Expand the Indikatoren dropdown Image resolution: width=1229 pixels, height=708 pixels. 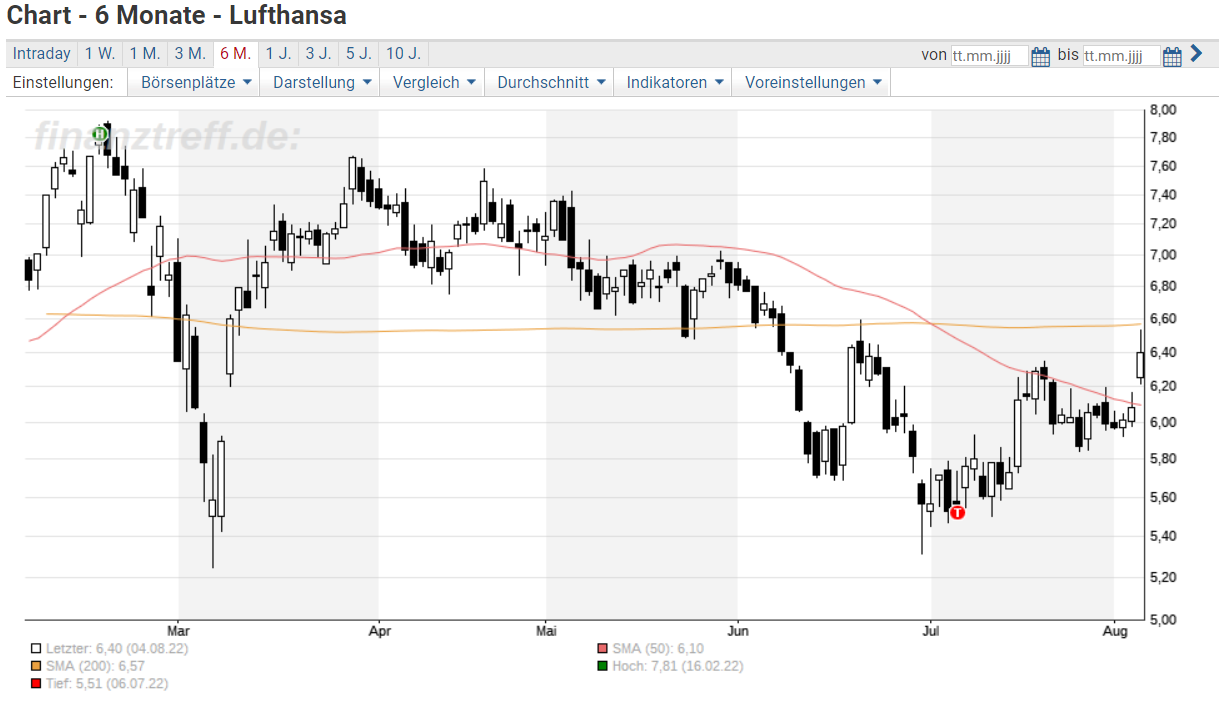pos(673,83)
